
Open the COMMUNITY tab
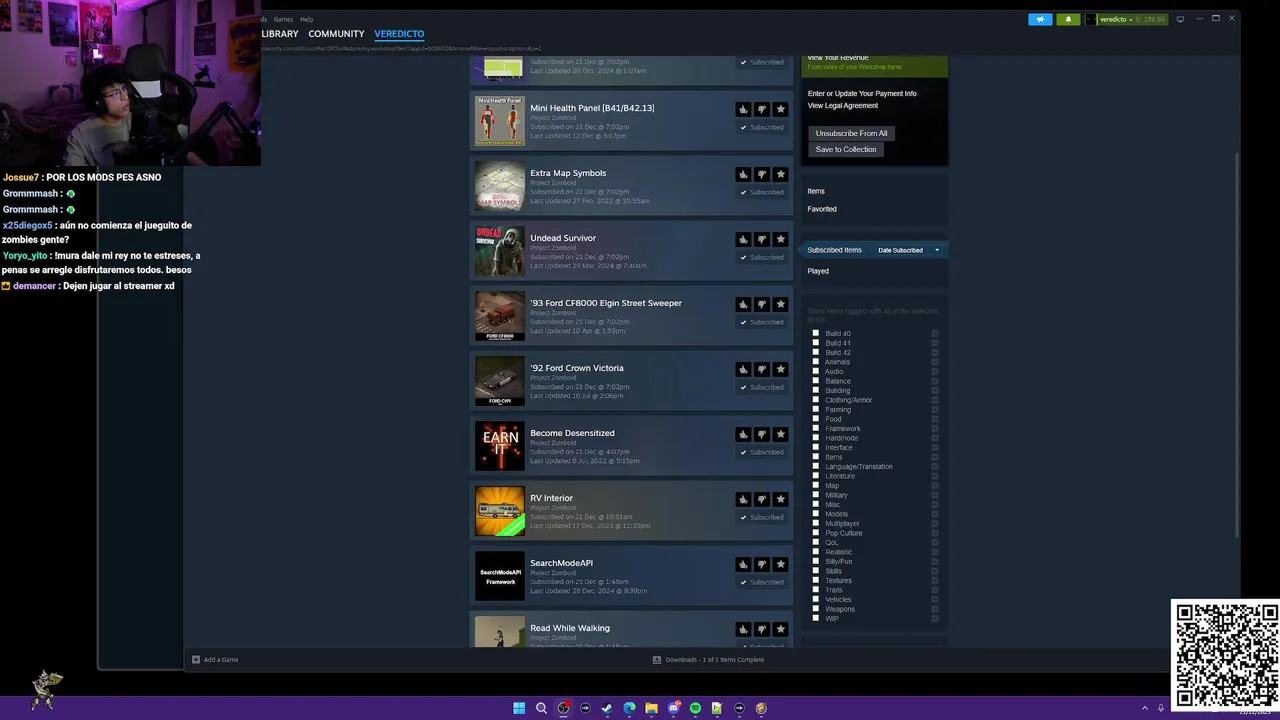point(336,34)
